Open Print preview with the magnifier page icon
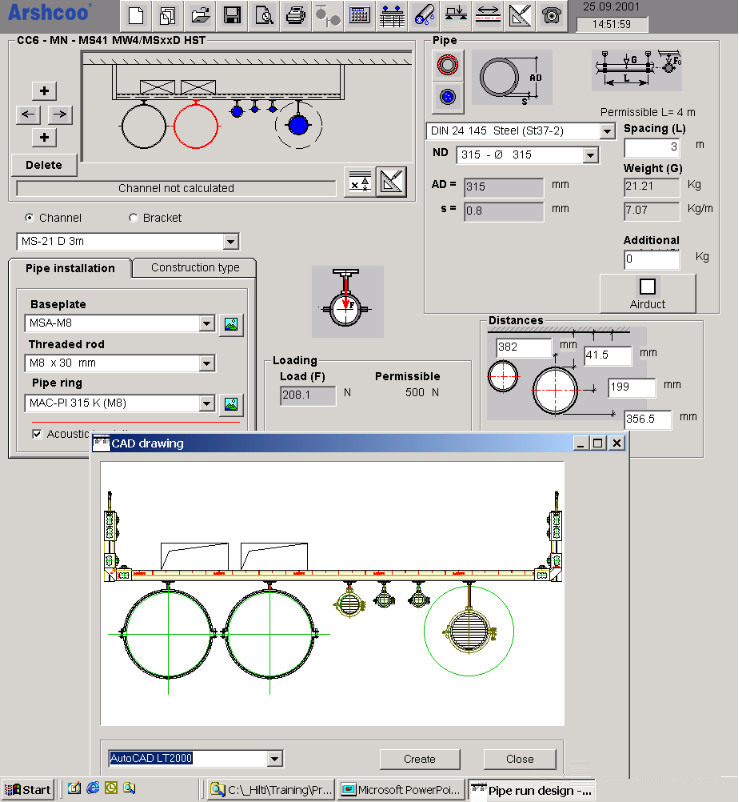This screenshot has width=739, height=802. (264, 14)
